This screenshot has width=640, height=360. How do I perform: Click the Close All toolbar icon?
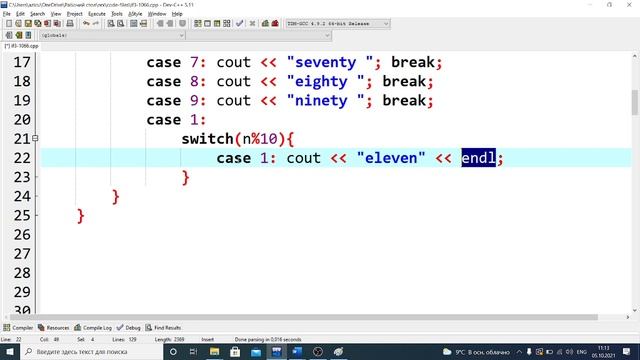tap(57, 24)
